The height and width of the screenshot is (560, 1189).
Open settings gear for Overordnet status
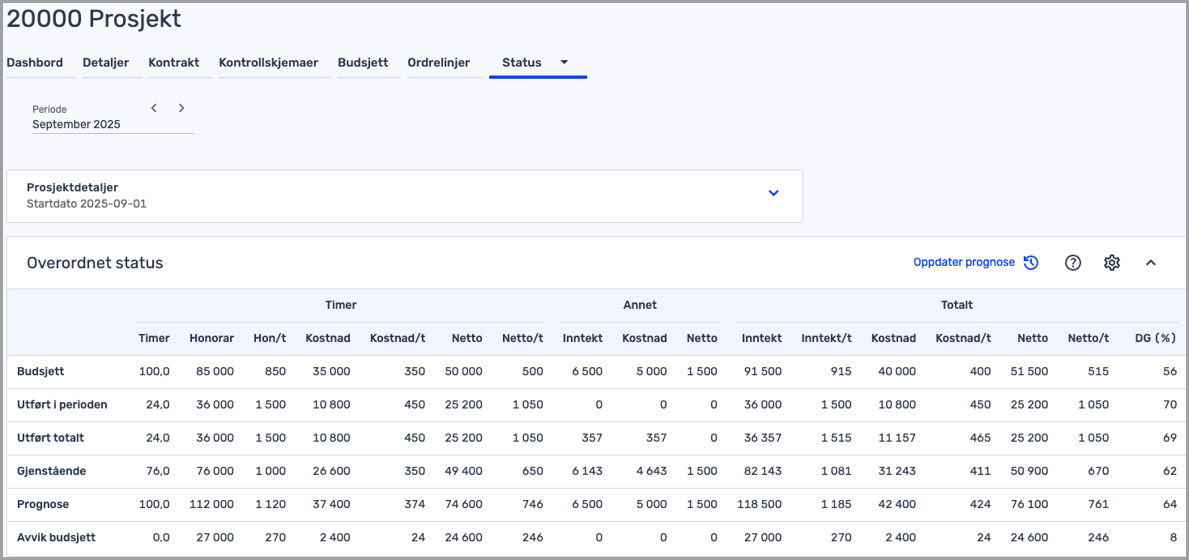[1112, 263]
